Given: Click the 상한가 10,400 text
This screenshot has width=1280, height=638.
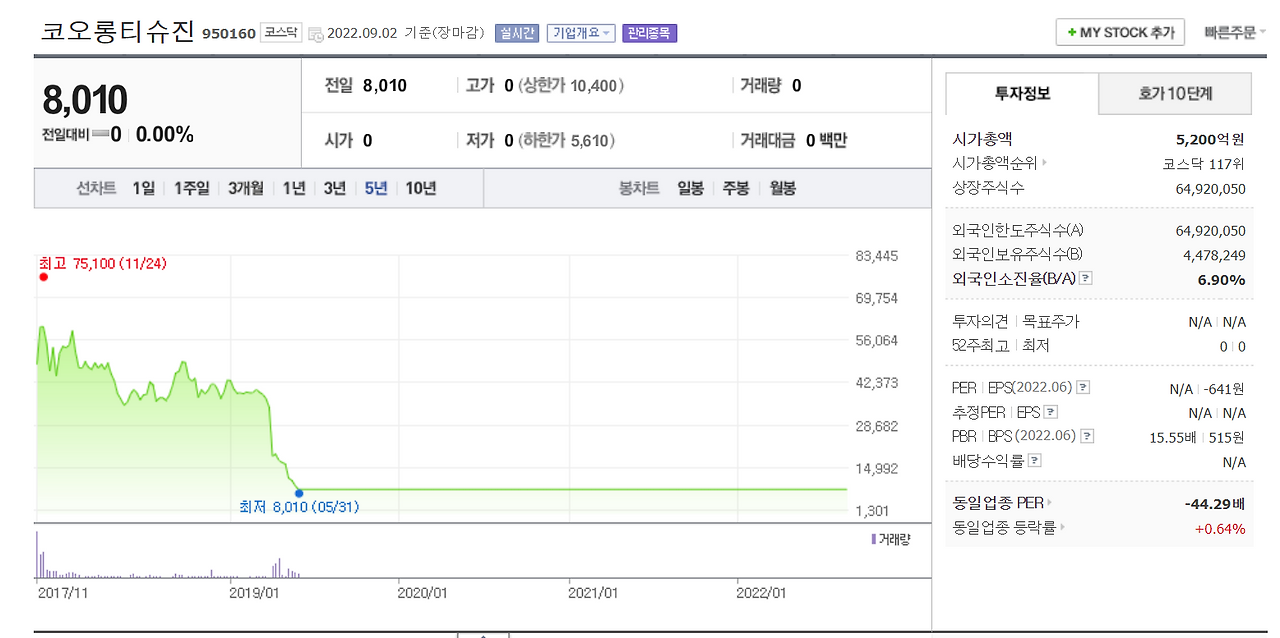Looking at the screenshot, I should coord(570,86).
